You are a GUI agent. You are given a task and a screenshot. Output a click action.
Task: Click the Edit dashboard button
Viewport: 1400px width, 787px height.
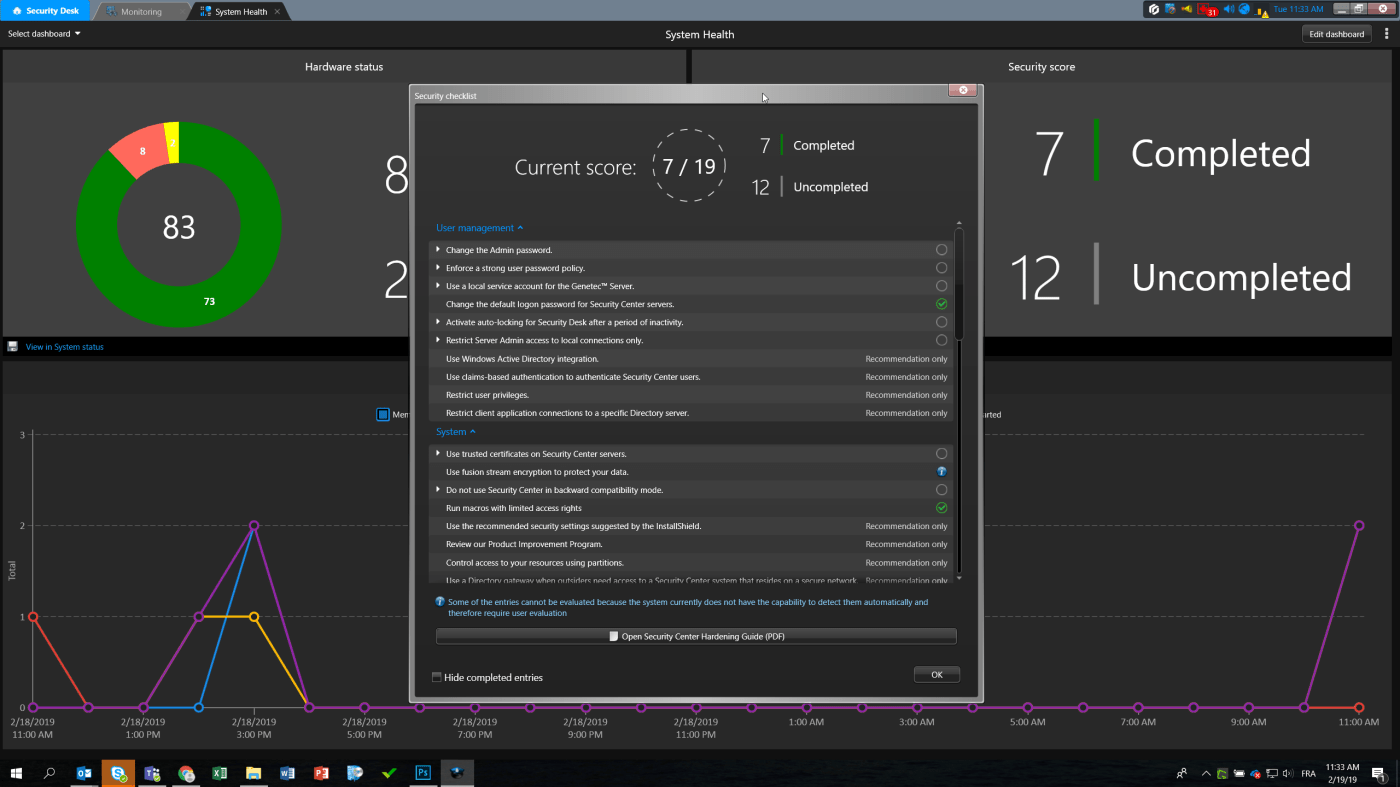1336,34
